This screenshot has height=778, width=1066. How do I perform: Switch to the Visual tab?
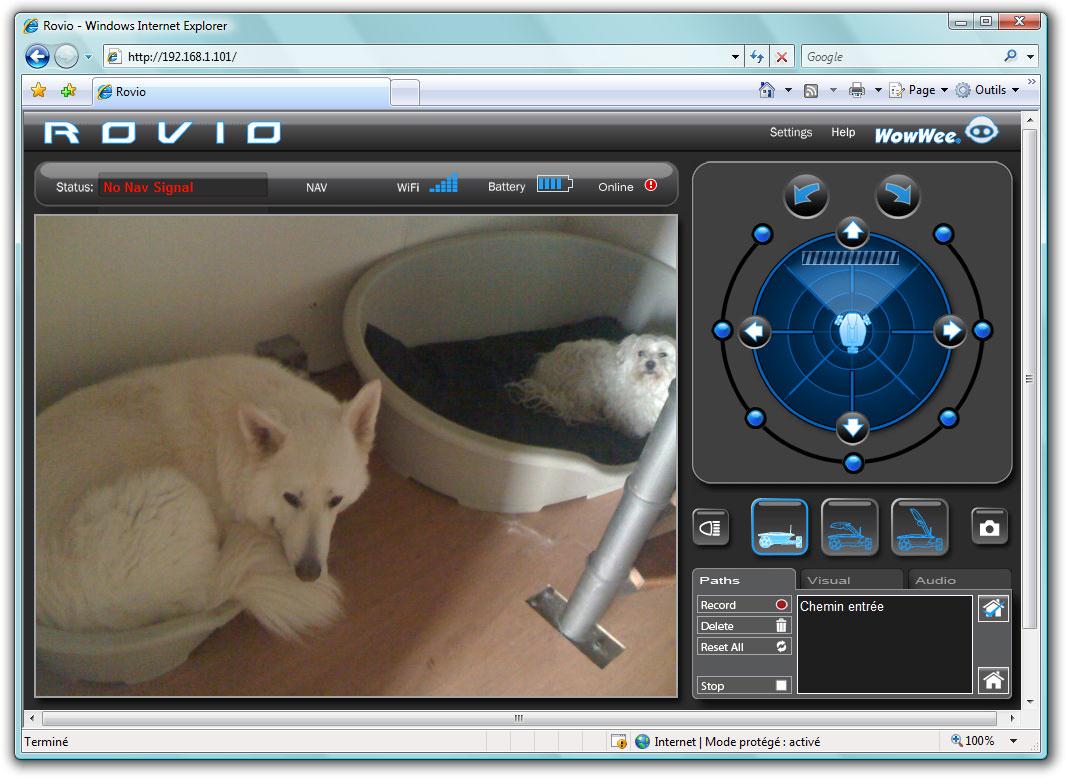851,580
